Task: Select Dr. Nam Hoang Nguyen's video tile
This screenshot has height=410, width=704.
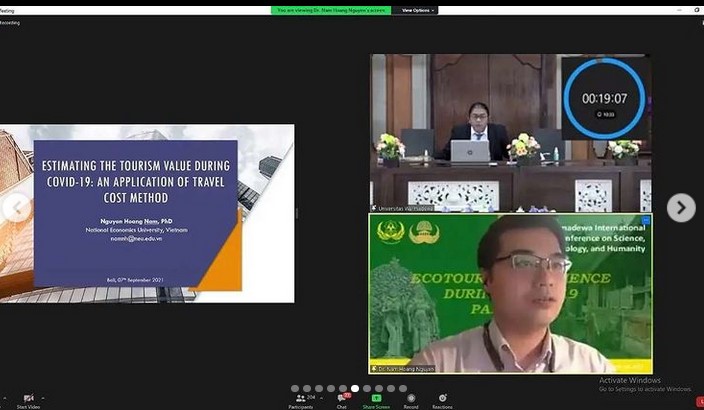Action: (510, 294)
